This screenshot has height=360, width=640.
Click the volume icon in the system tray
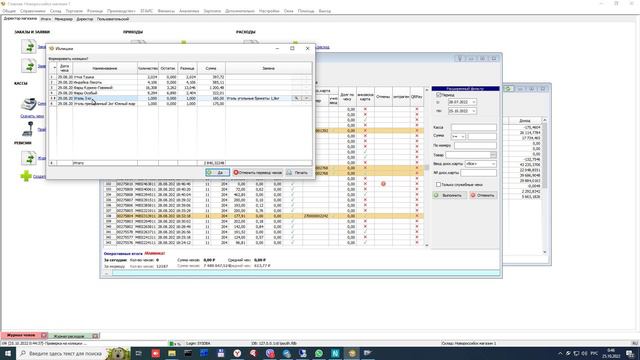tap(584, 353)
